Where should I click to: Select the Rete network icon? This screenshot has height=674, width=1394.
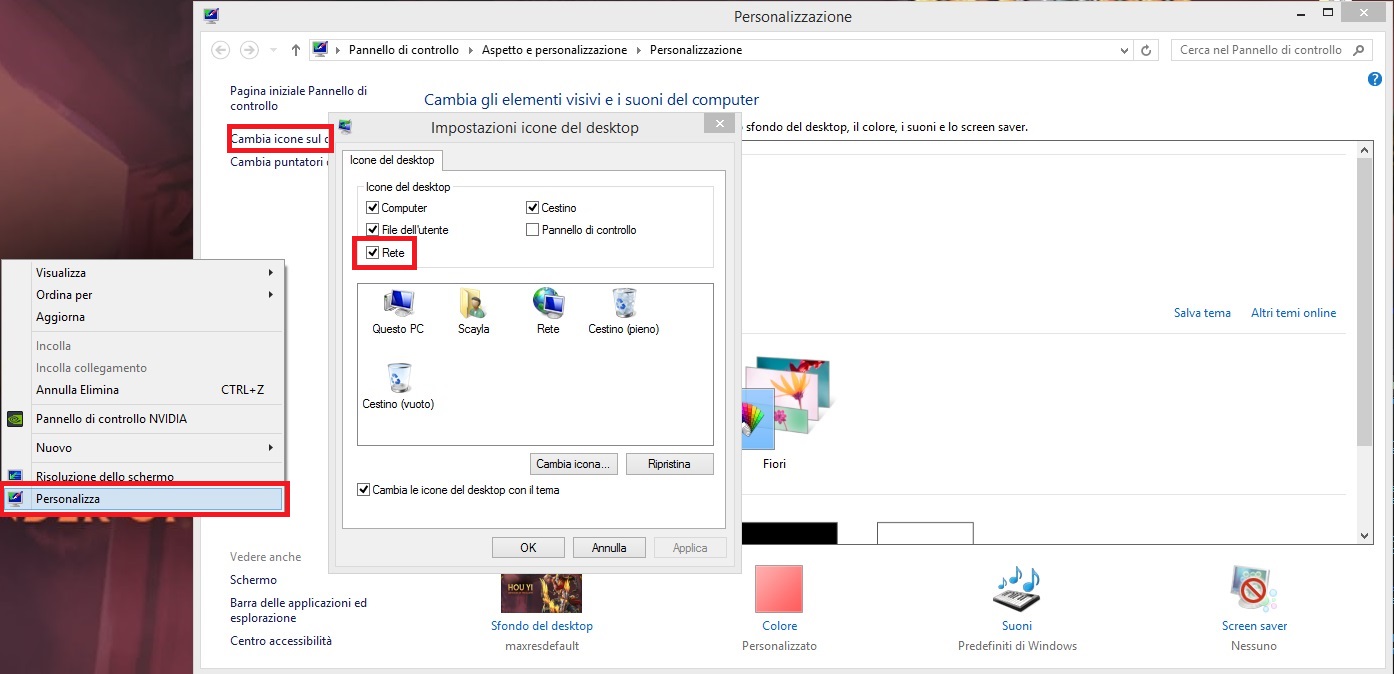(x=548, y=304)
